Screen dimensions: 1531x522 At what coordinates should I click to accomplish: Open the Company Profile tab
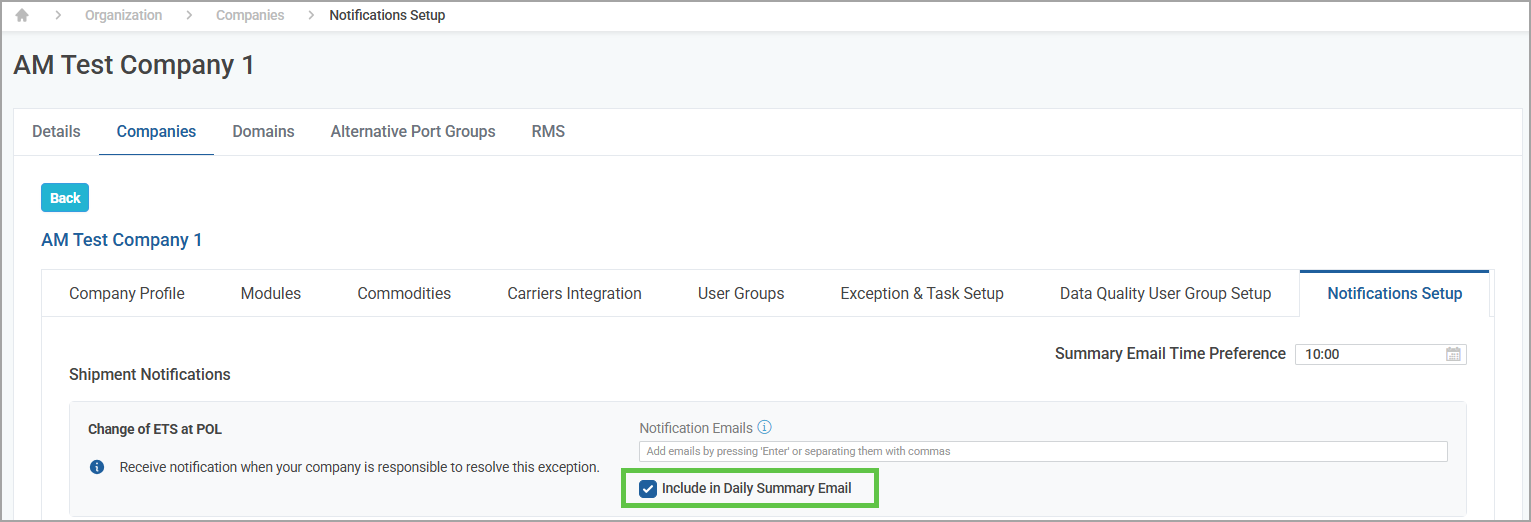click(127, 293)
